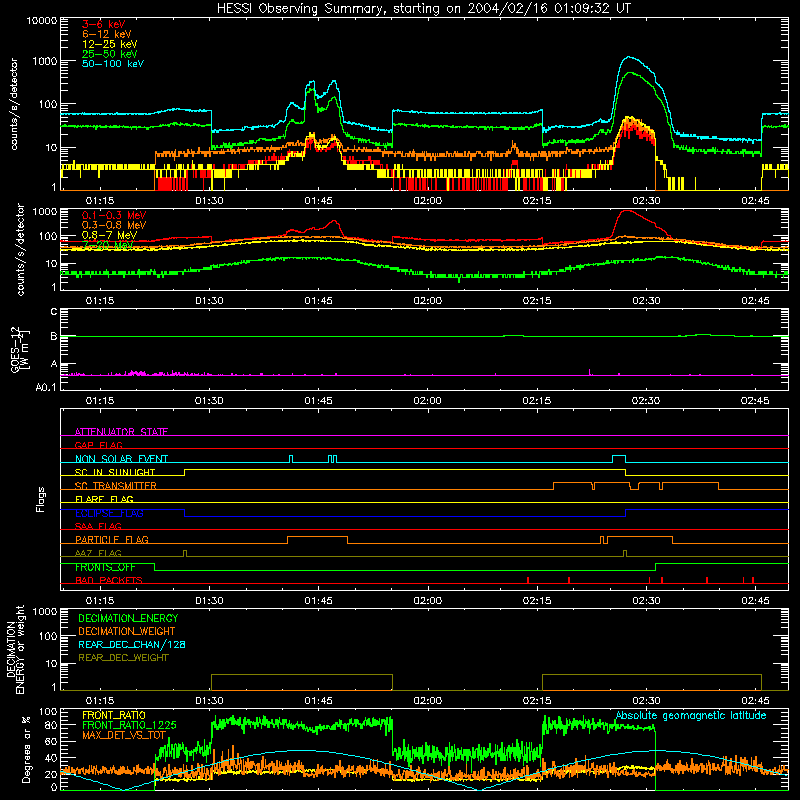Click the 'SAA_FLAG' flag label
Screen dimensions: 800x800
[x=98, y=526]
